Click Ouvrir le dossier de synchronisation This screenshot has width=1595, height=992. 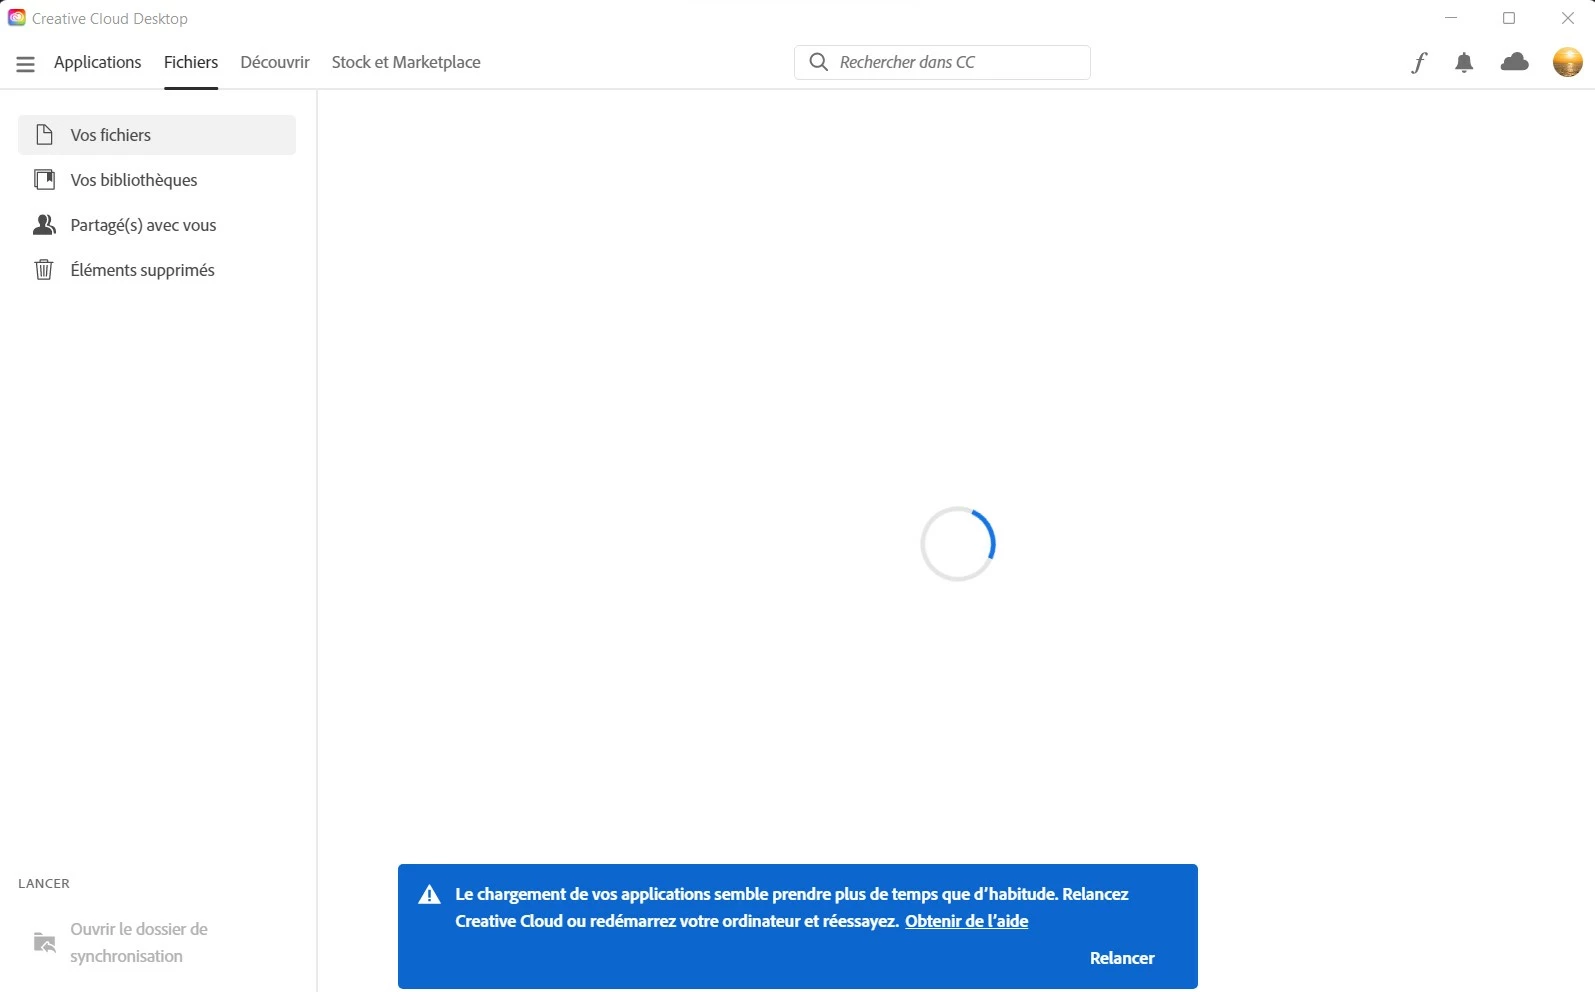point(139,943)
